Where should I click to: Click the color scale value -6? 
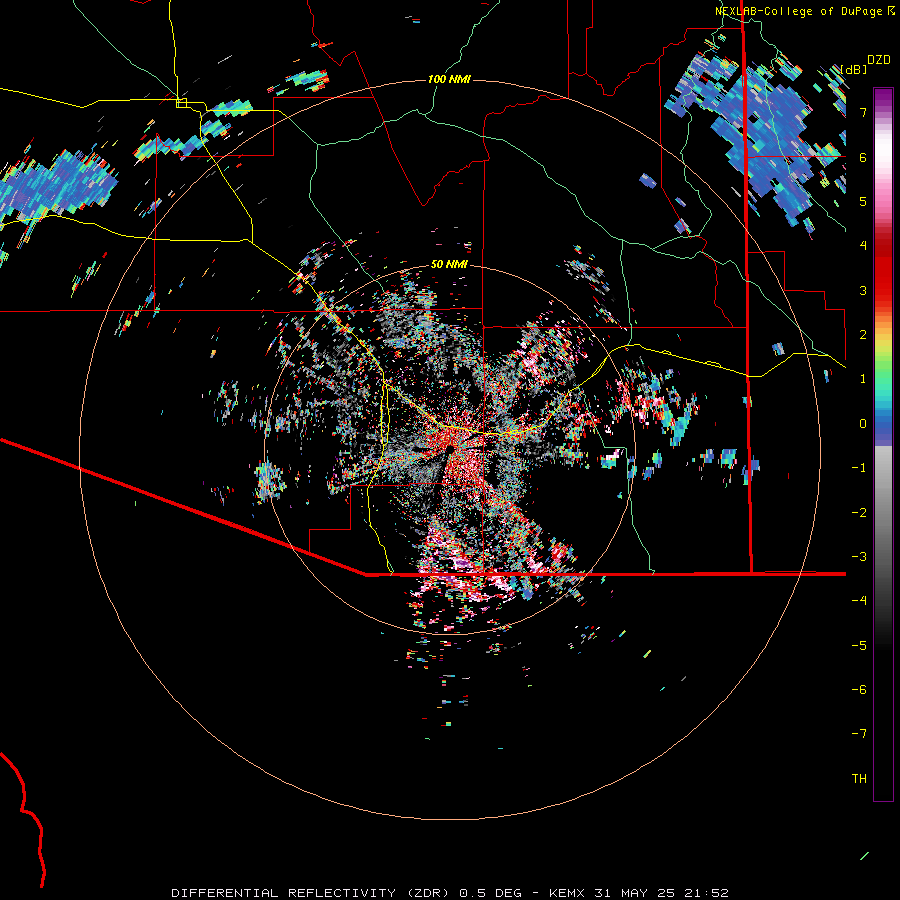coord(859,690)
